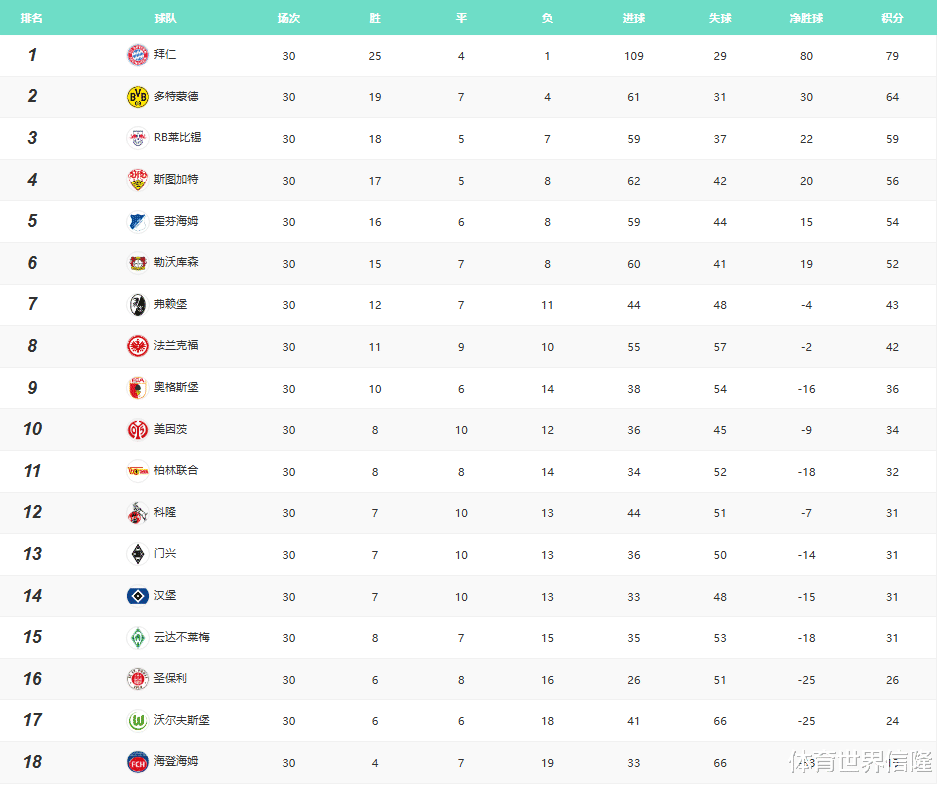The width and height of the screenshot is (945, 789).
Task: Open the 海登海姆 team name link
Action: point(176,761)
